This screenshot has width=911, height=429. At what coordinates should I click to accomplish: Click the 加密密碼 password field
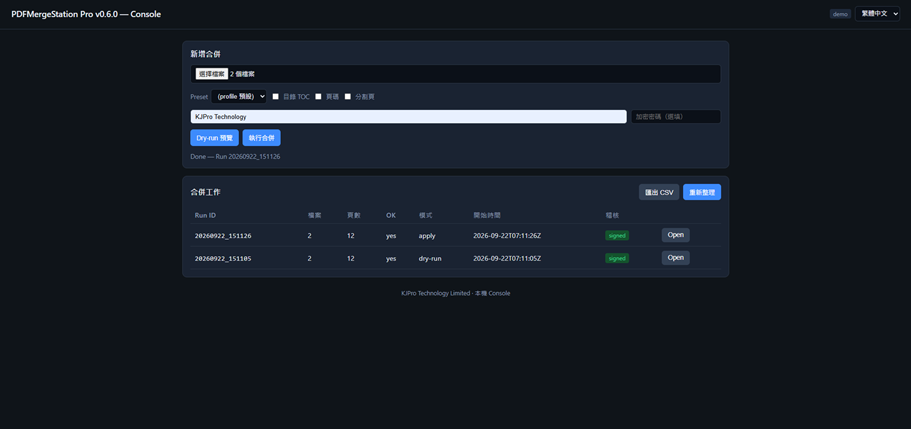click(x=676, y=117)
